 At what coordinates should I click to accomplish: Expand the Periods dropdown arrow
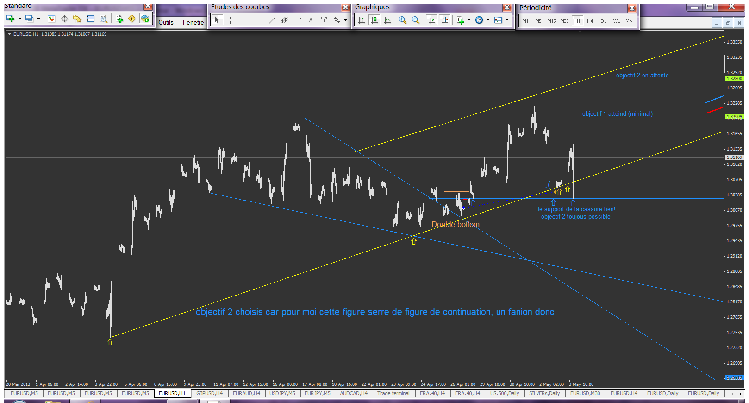click(x=488, y=20)
